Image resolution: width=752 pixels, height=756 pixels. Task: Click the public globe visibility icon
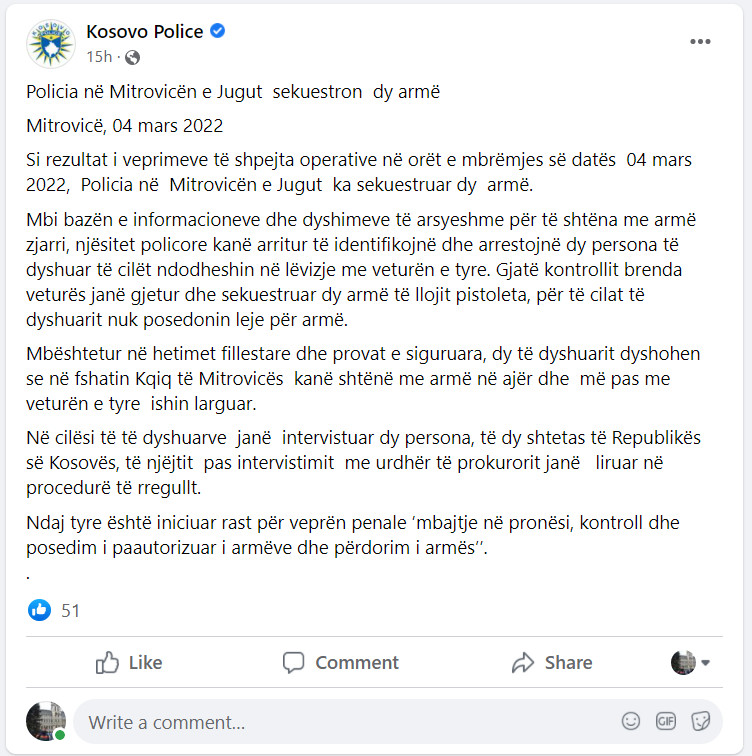132,57
